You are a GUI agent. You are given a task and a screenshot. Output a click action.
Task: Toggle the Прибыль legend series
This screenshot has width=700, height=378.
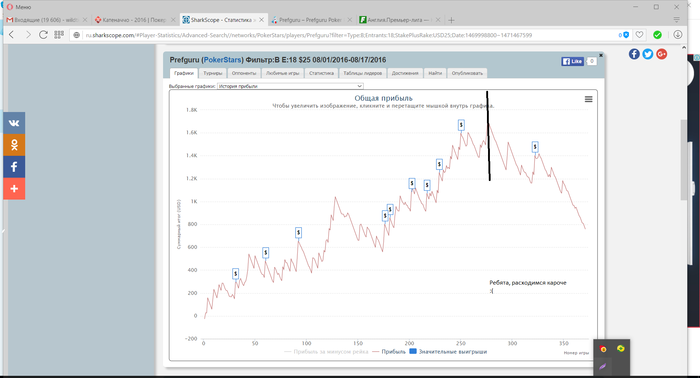click(389, 352)
